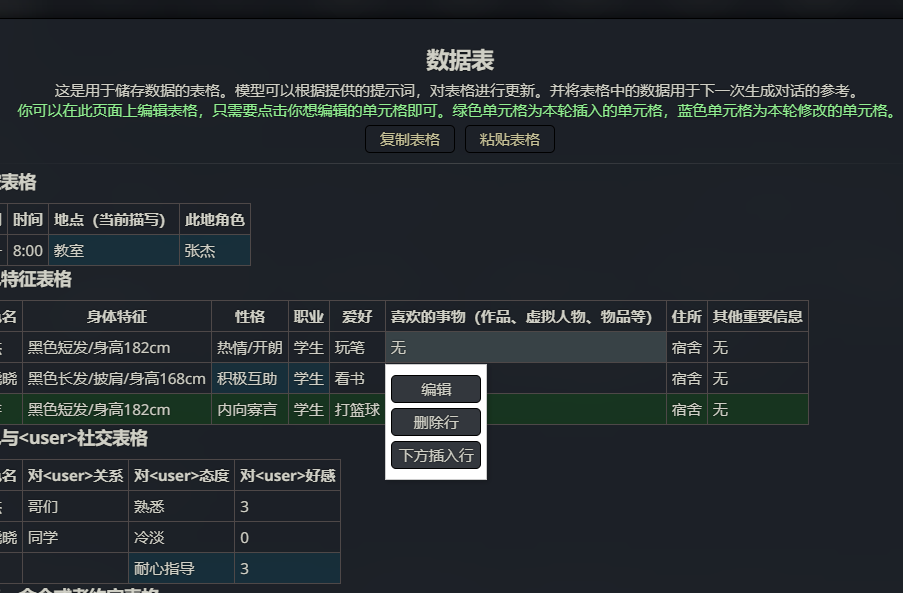
Task: Click the 张杰 character cell
Action: (214, 251)
